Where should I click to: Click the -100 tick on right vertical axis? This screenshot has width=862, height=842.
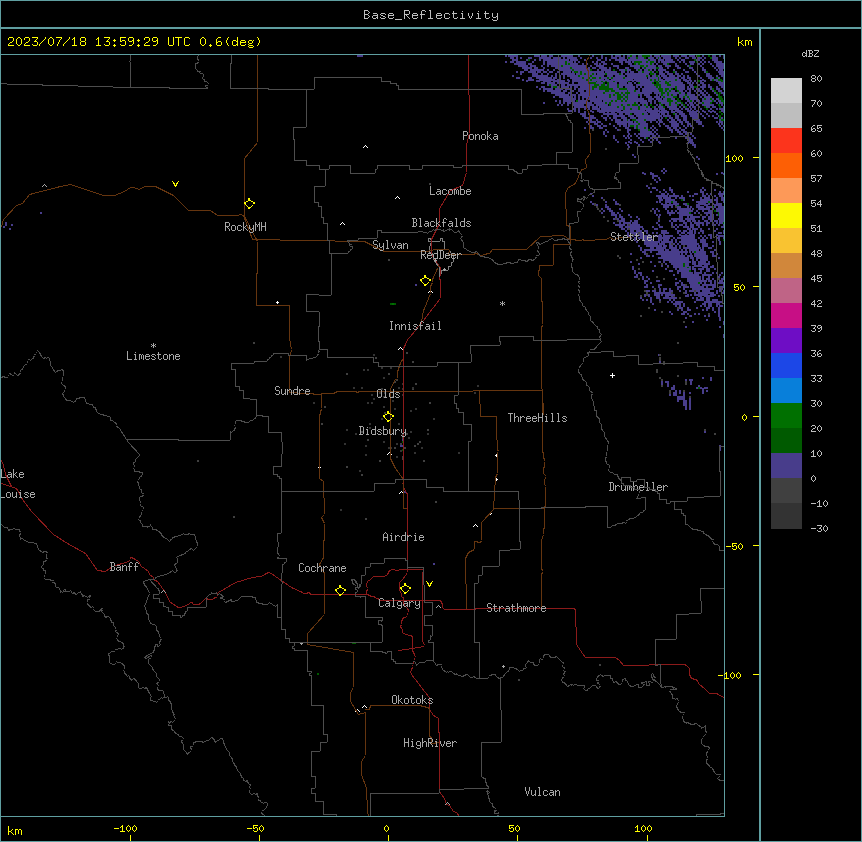tap(730, 675)
